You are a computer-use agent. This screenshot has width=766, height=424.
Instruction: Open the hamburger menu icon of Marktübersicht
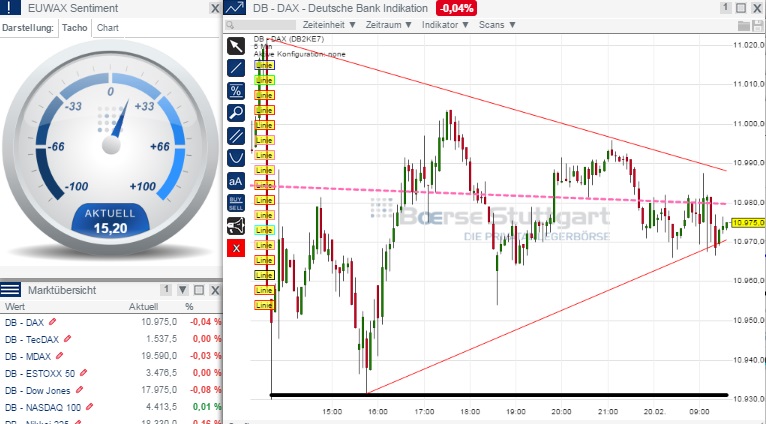tap(10, 290)
